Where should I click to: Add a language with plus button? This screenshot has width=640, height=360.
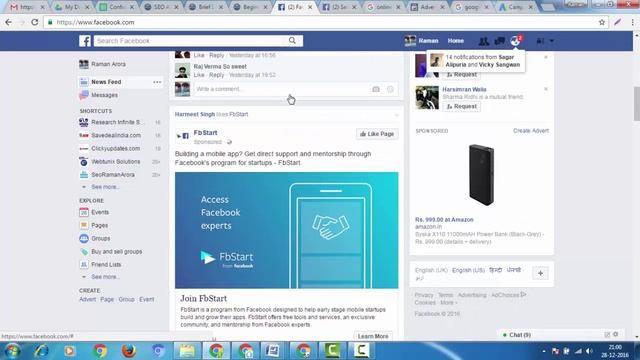[x=540, y=273]
